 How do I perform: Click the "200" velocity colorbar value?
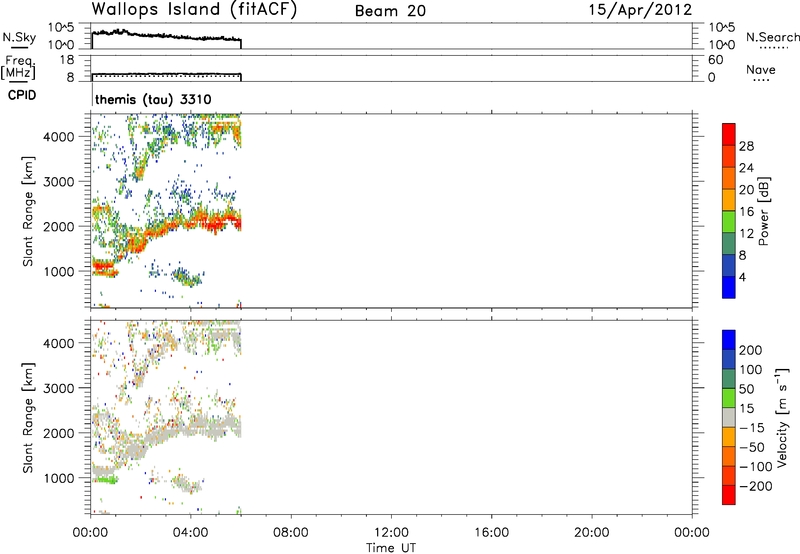pyautogui.click(x=751, y=350)
